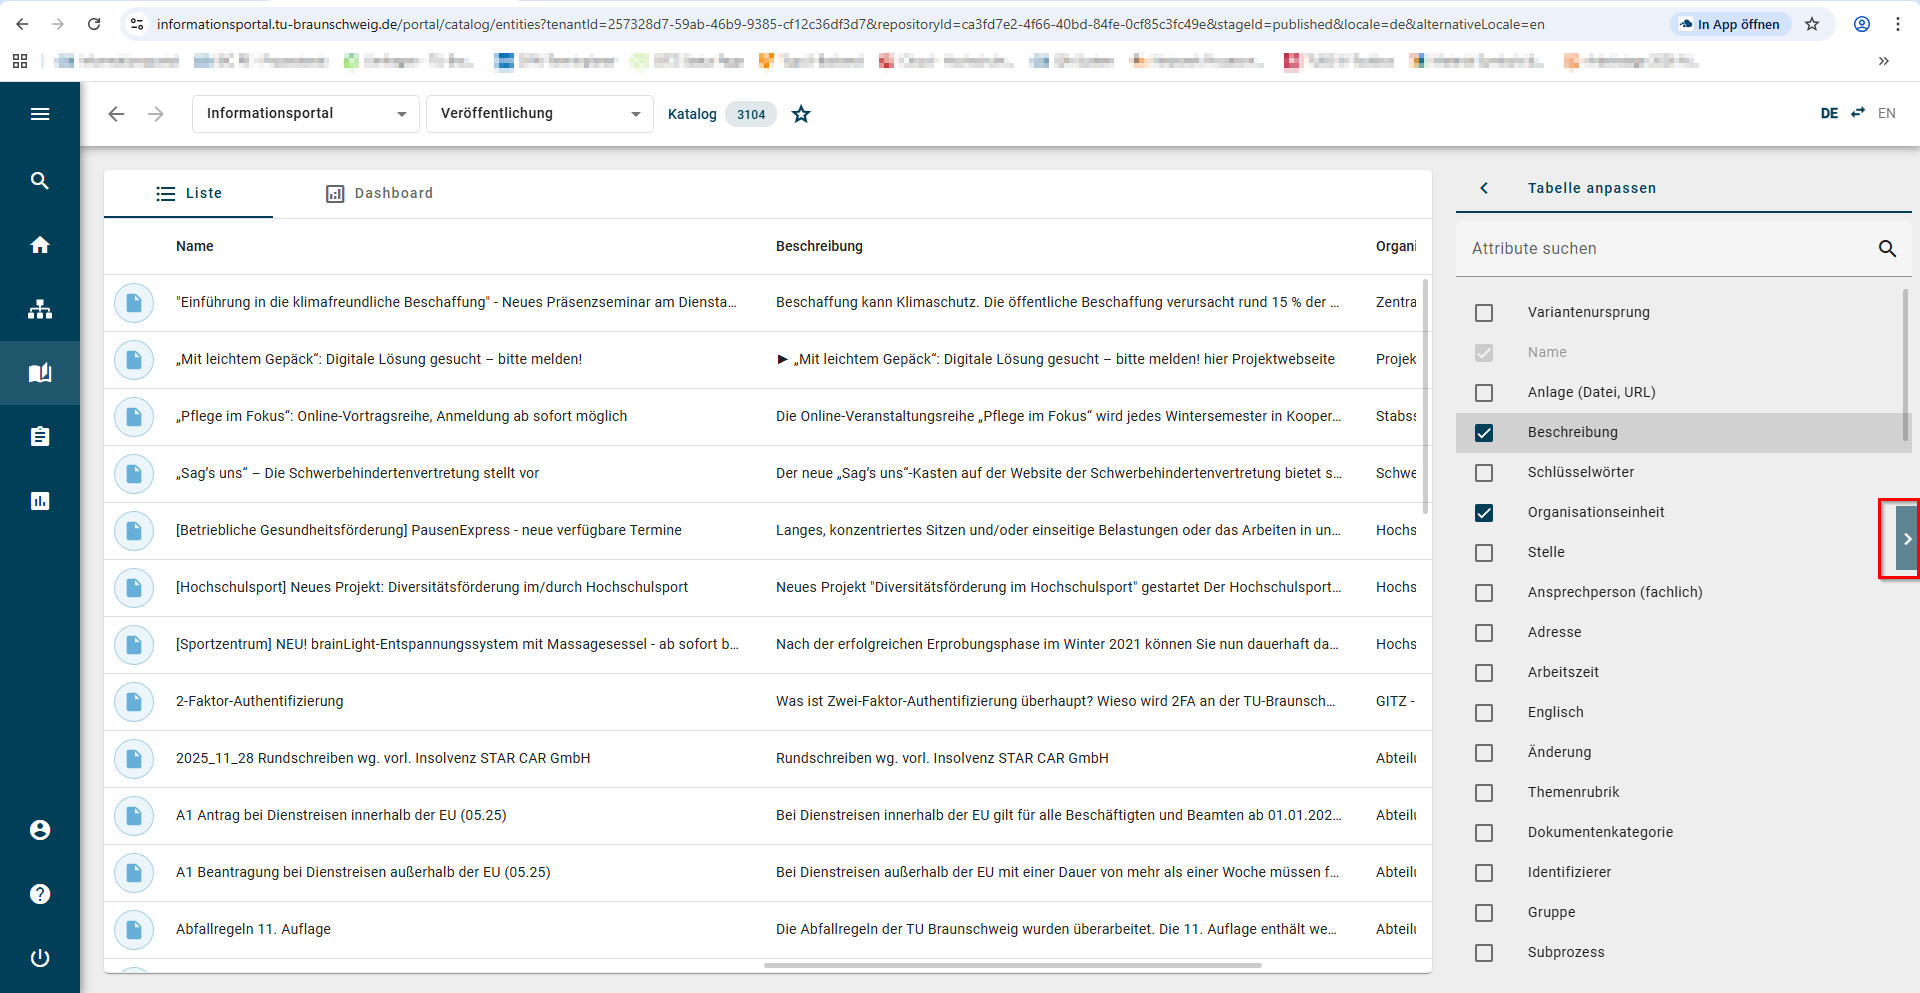
Task: Switch to the Dashboard tab
Action: click(x=380, y=193)
